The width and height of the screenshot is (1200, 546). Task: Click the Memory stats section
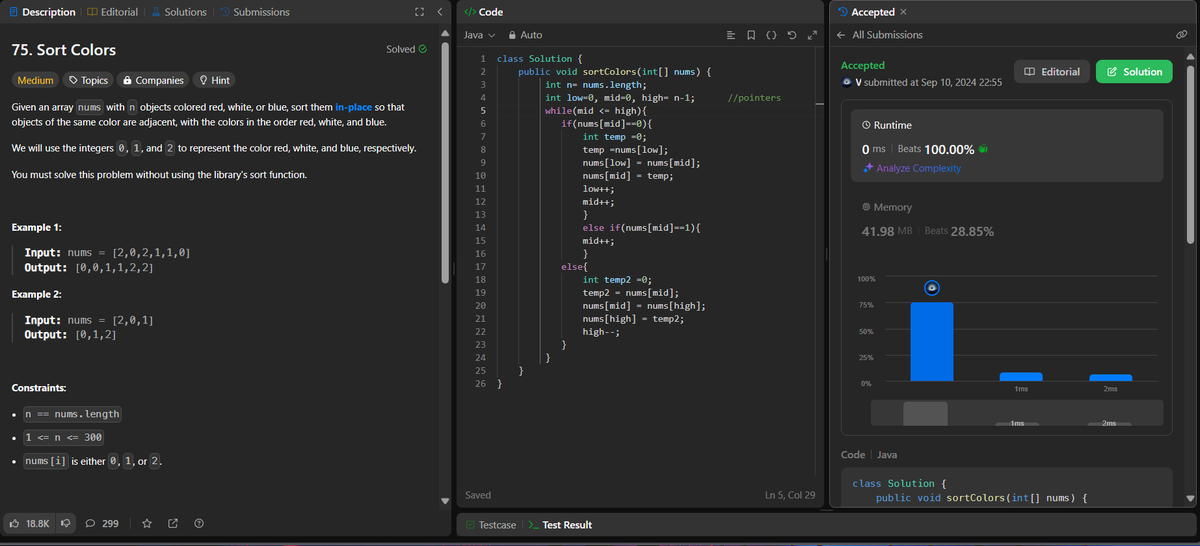point(1007,219)
